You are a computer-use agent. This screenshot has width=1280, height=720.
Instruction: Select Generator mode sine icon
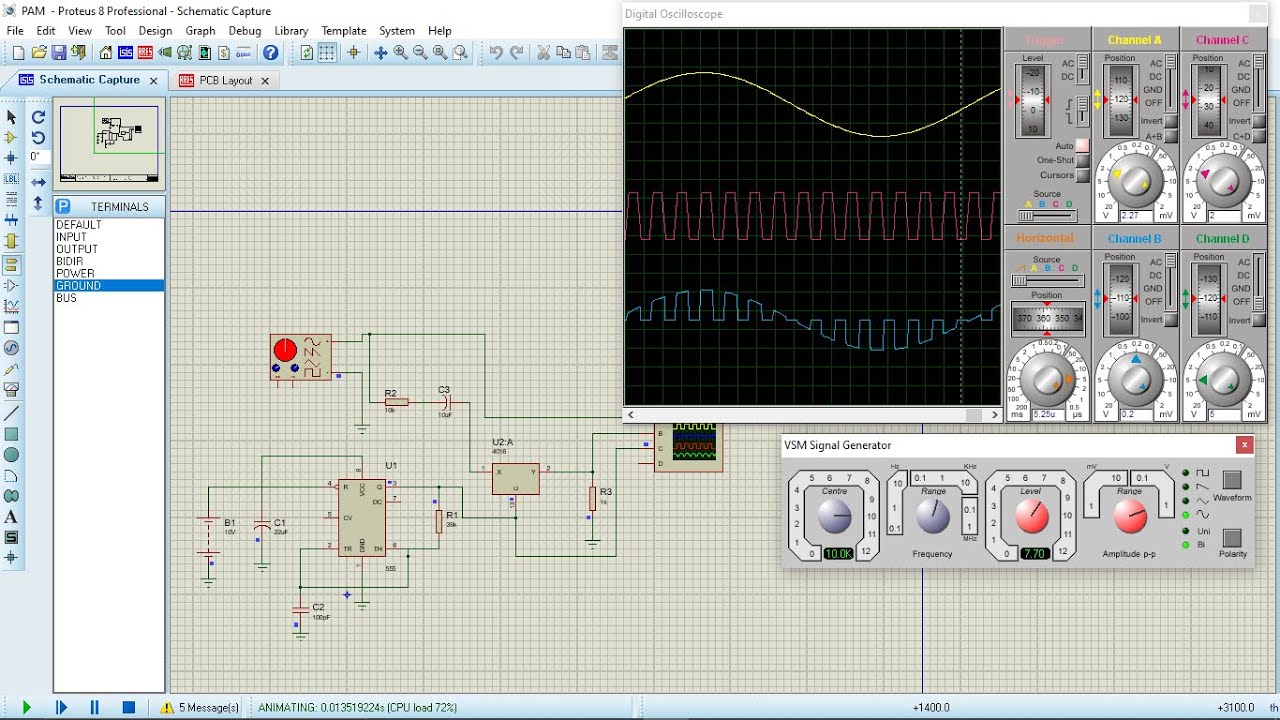[x=11, y=348]
